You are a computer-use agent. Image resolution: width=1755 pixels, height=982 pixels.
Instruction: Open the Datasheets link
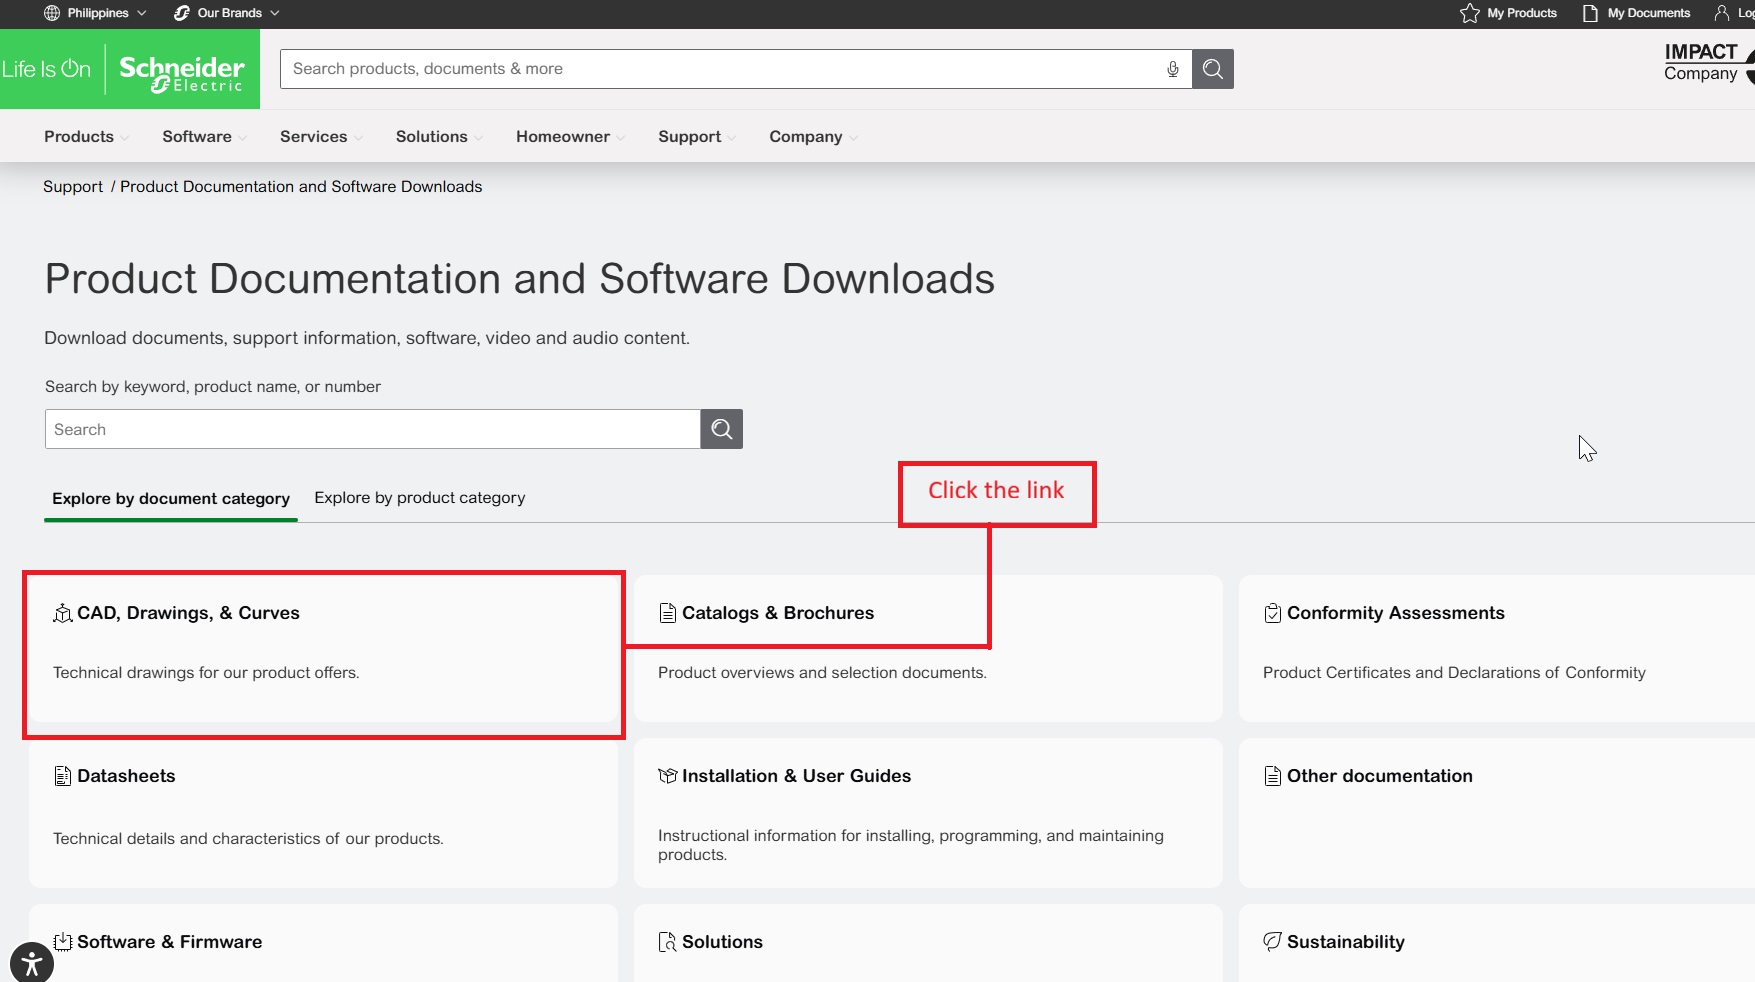pos(126,776)
